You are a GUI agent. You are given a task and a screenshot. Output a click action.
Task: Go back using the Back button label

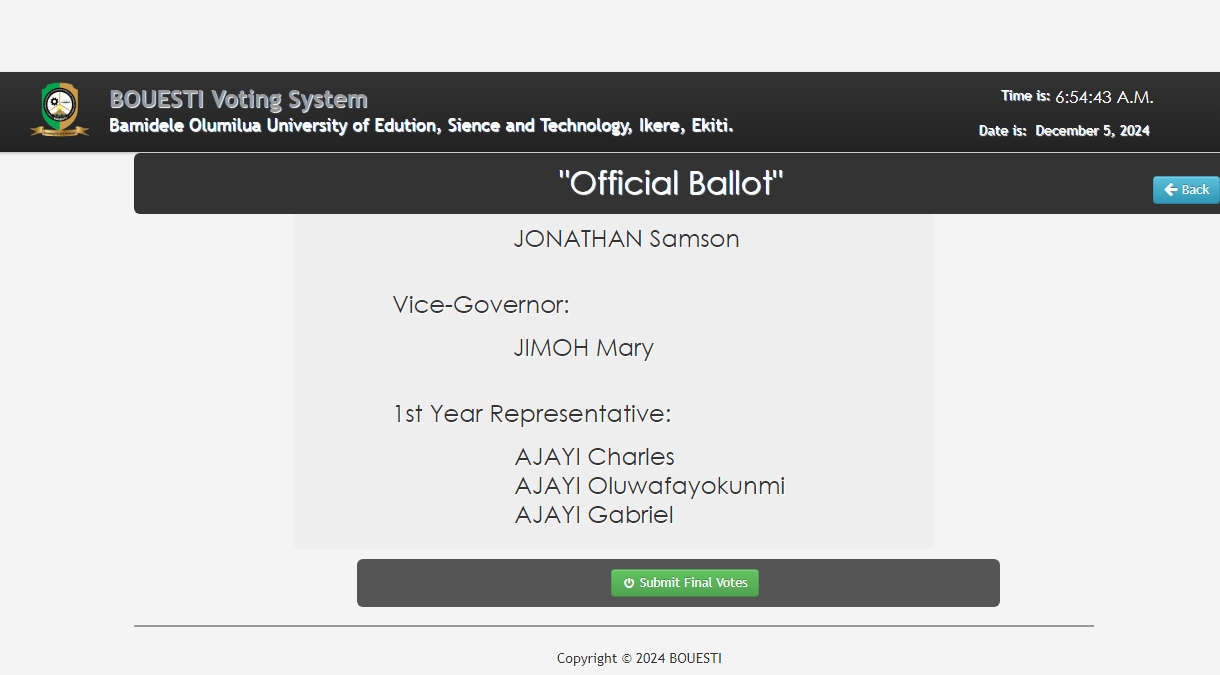(1195, 190)
